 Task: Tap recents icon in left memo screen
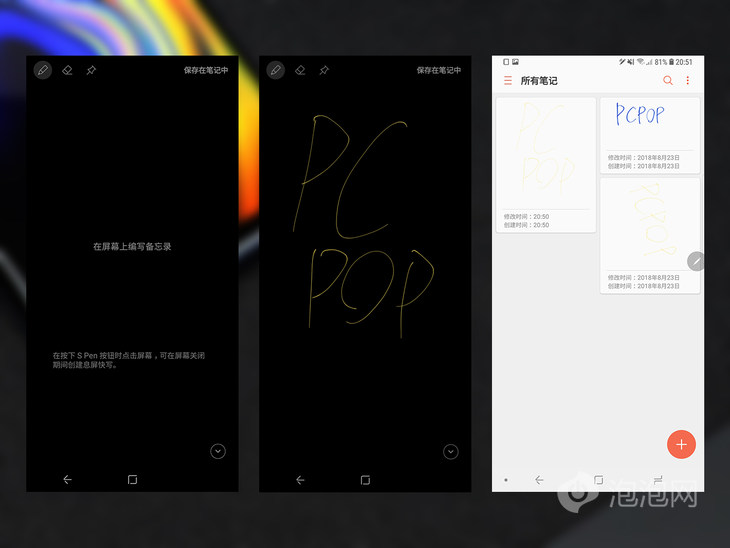pos(132,480)
